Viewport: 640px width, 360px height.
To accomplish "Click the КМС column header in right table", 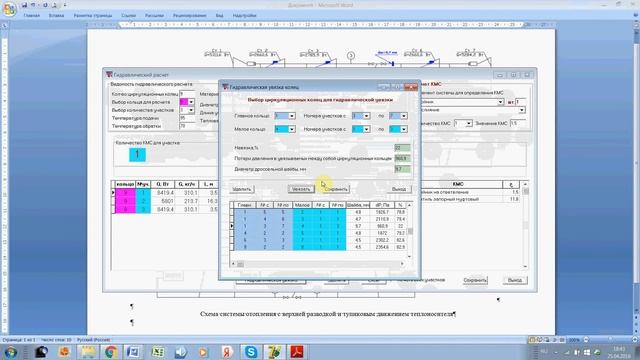I will pyautogui.click(x=458, y=184).
